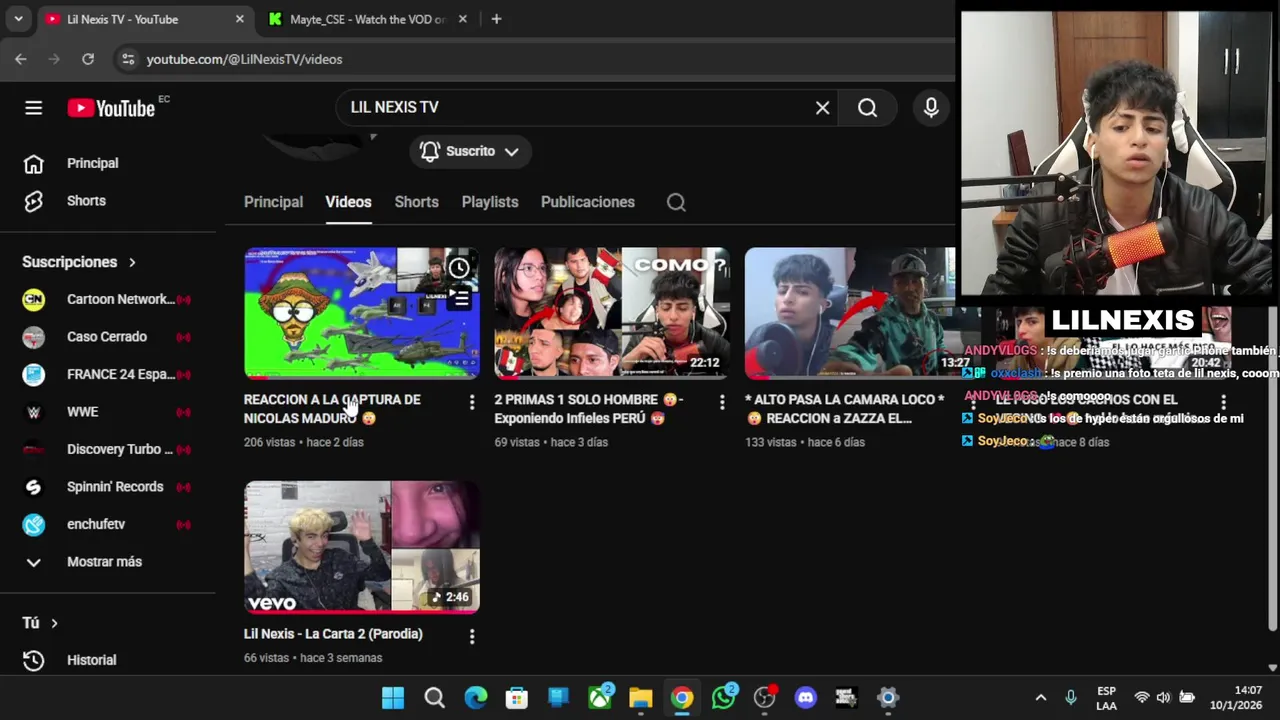Viewport: 1280px width, 720px height.
Task: Click the browser address bar URL
Action: (x=244, y=59)
